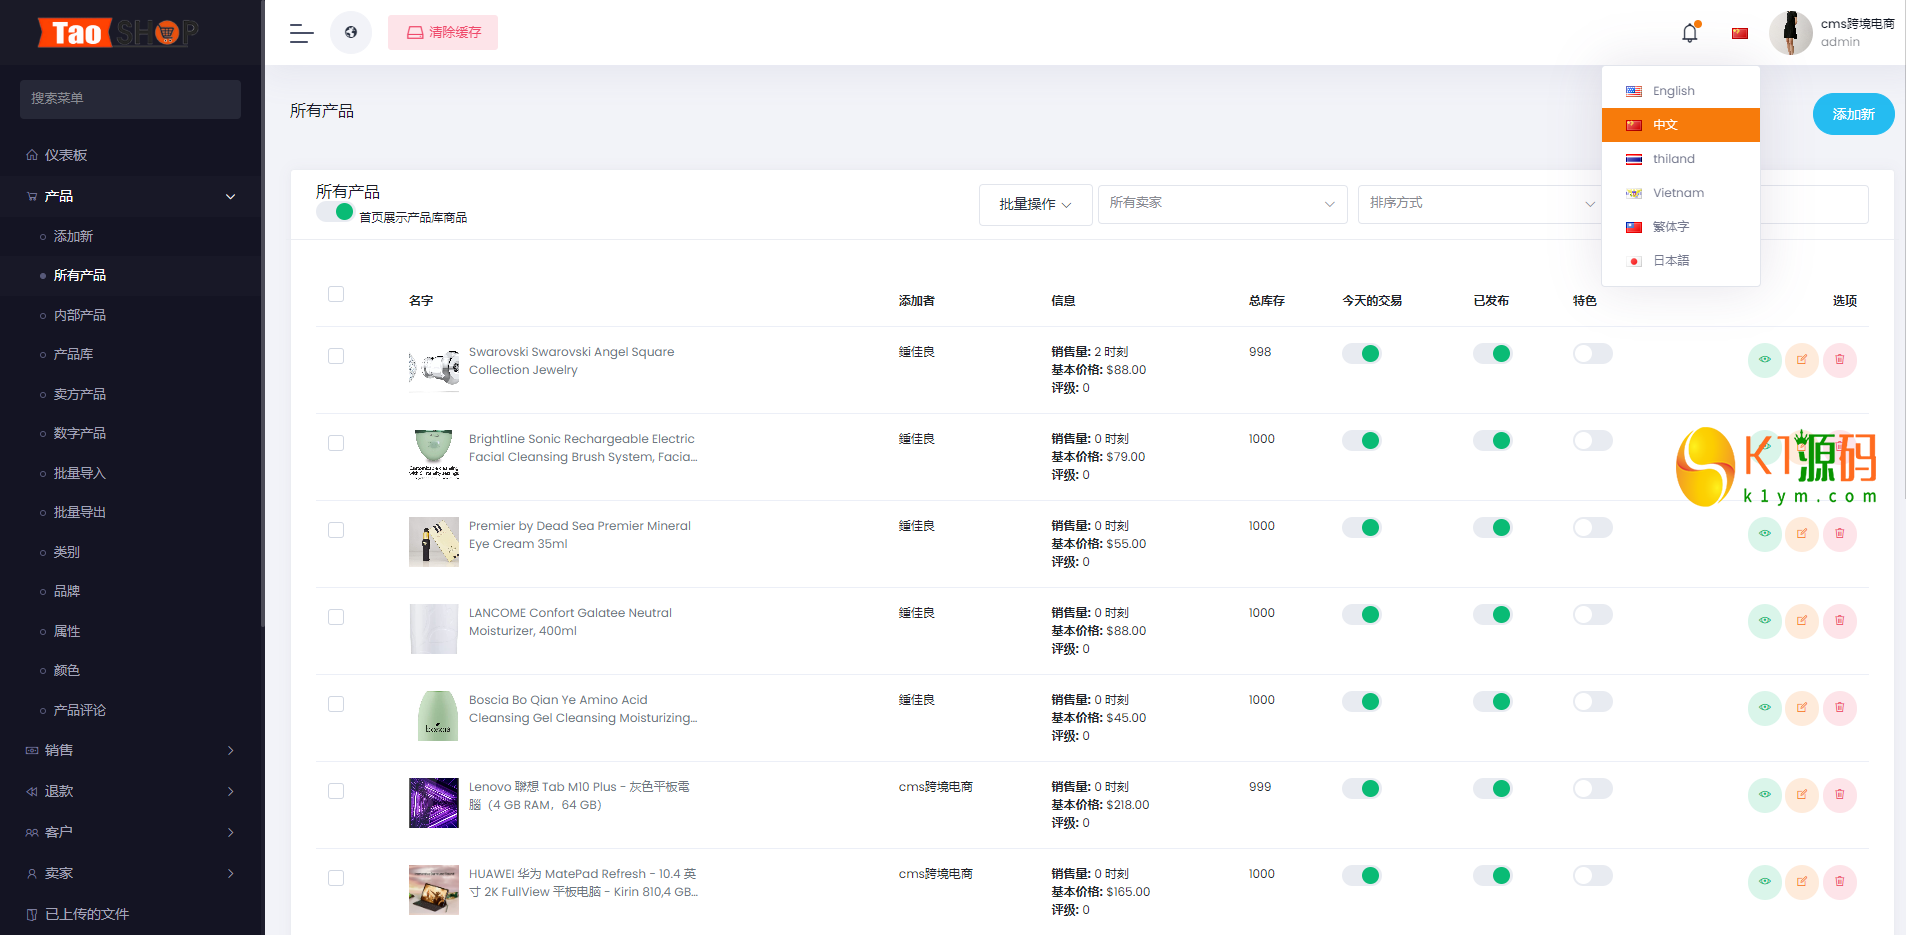Viewport: 1906px width, 935px height.
Task: Choose Vietnam in the language list
Action: click(1677, 193)
